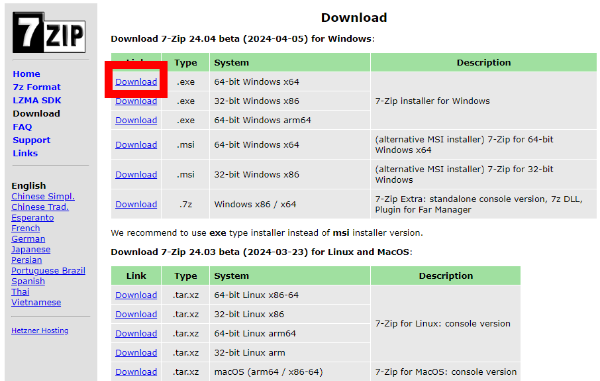Click the 7-Zip 24.03 beta Linux heading
The image size is (600, 381).
pos(261,252)
